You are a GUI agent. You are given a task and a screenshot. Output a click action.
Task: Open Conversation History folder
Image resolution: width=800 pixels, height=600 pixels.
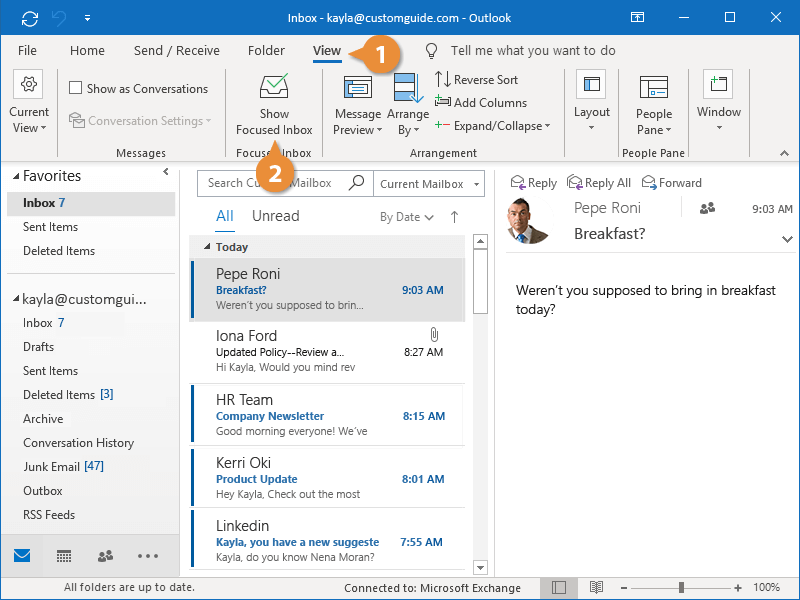click(78, 443)
